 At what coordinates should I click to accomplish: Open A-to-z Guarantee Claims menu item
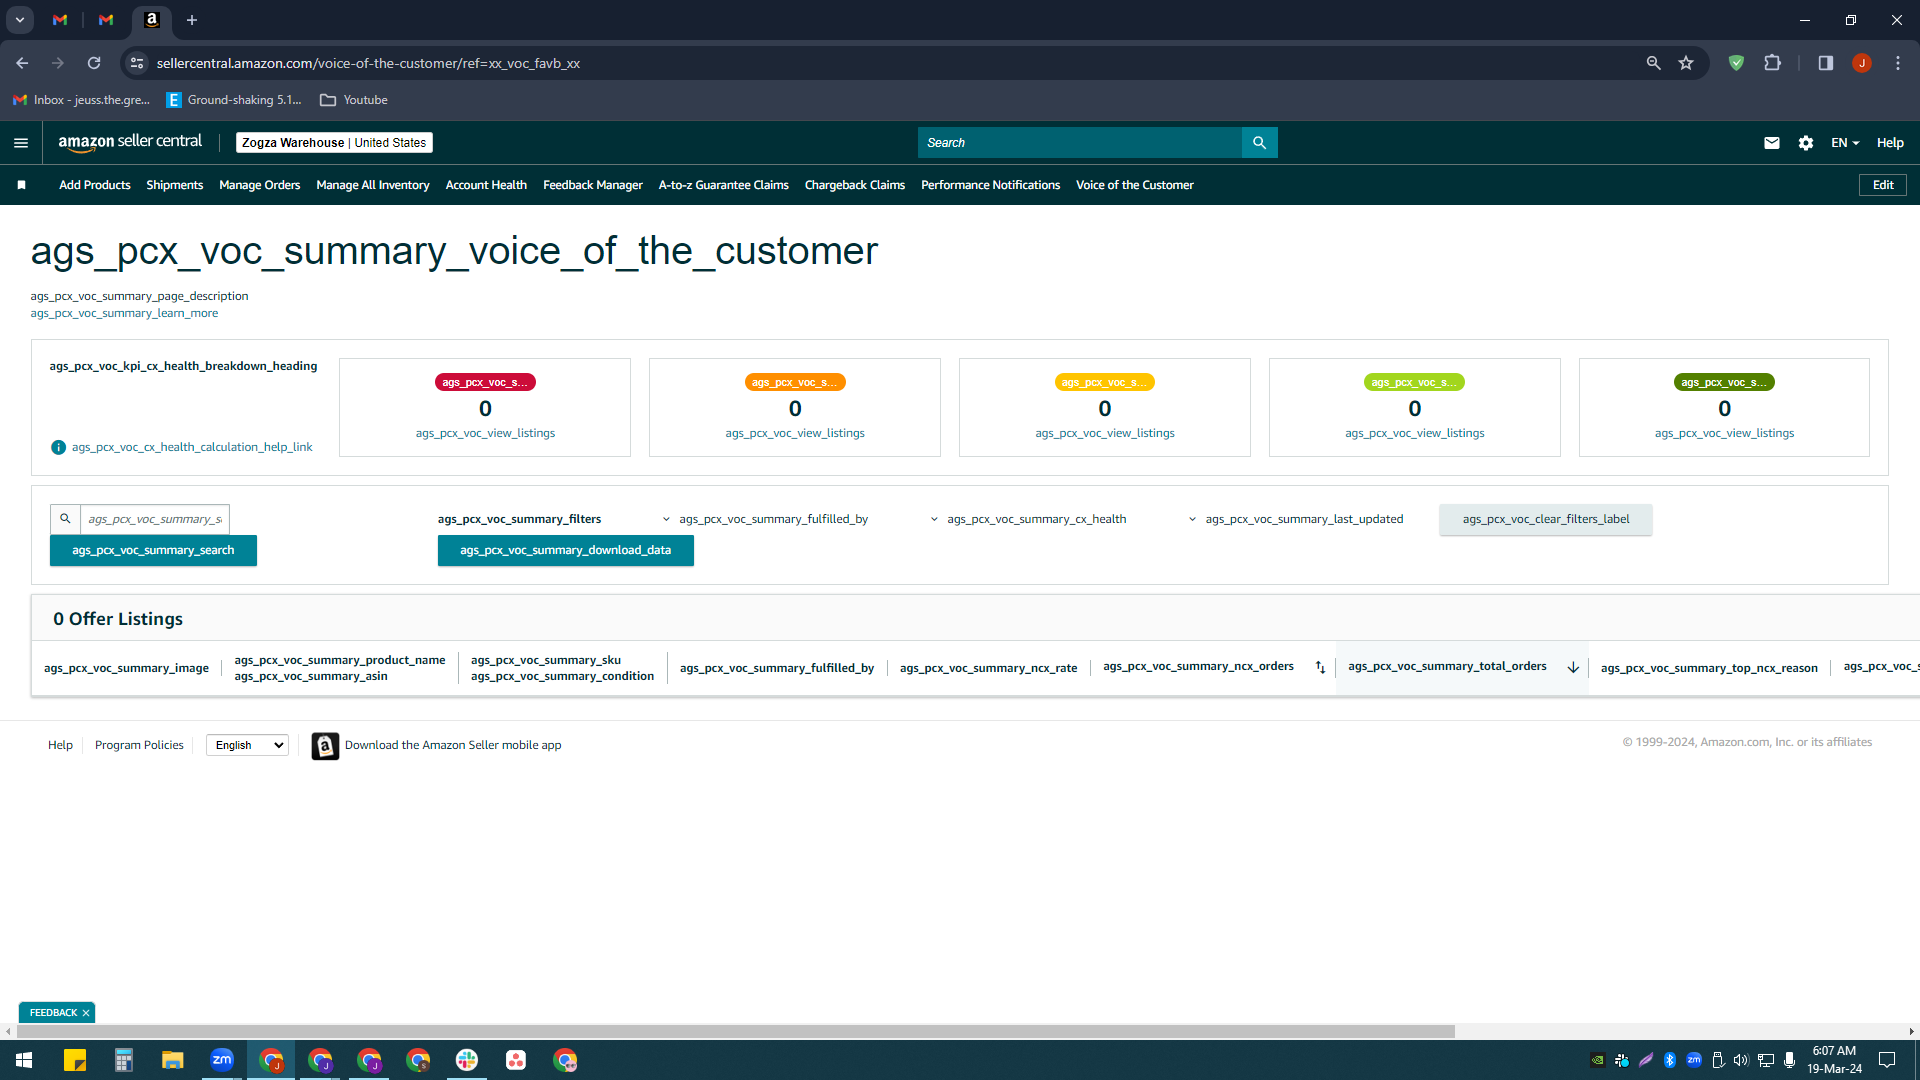click(x=724, y=185)
